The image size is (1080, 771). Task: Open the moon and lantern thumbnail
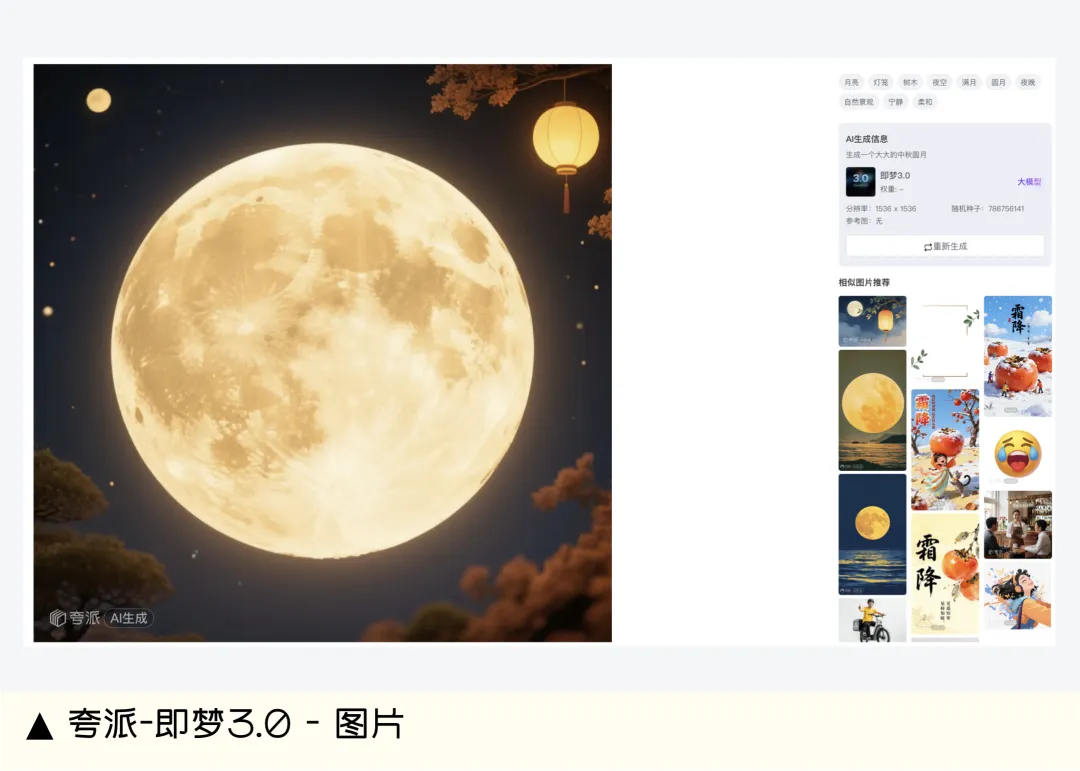tap(872, 321)
